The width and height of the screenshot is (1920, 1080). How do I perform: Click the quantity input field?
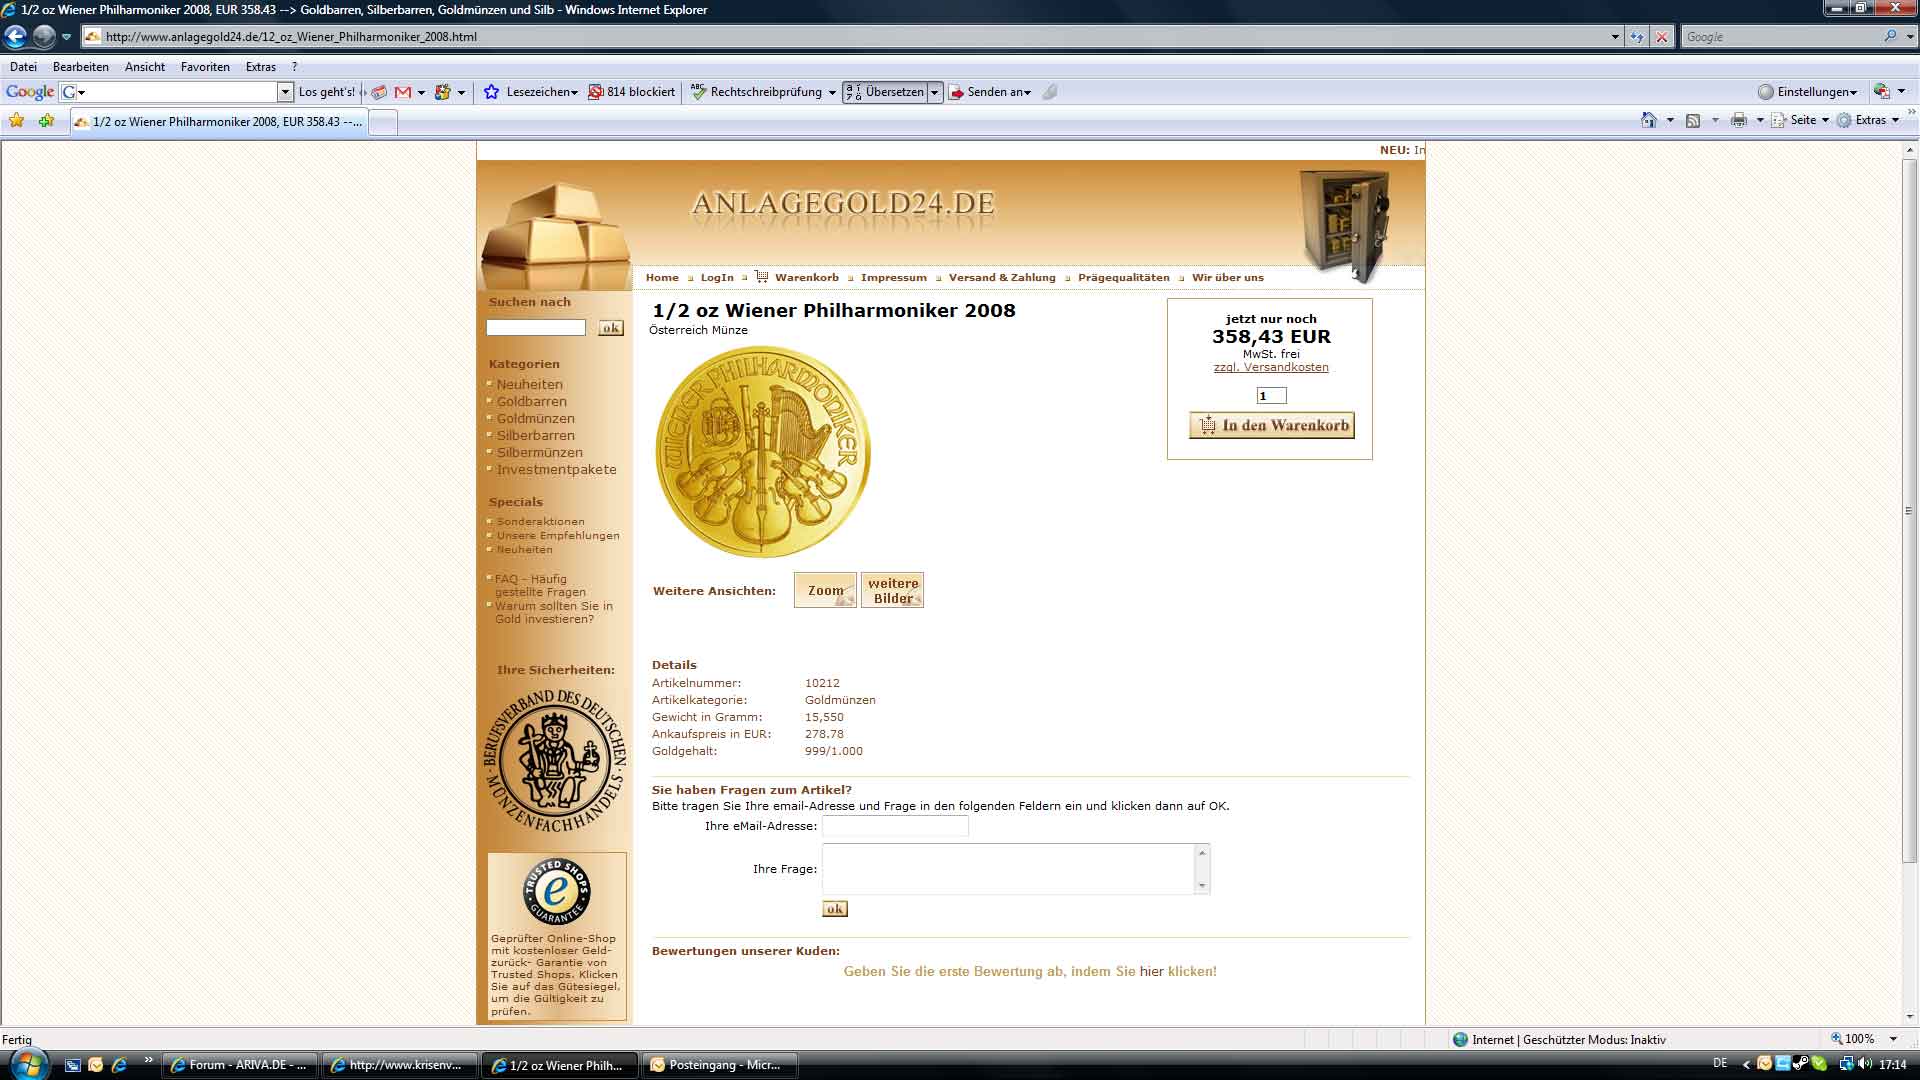click(x=1271, y=396)
